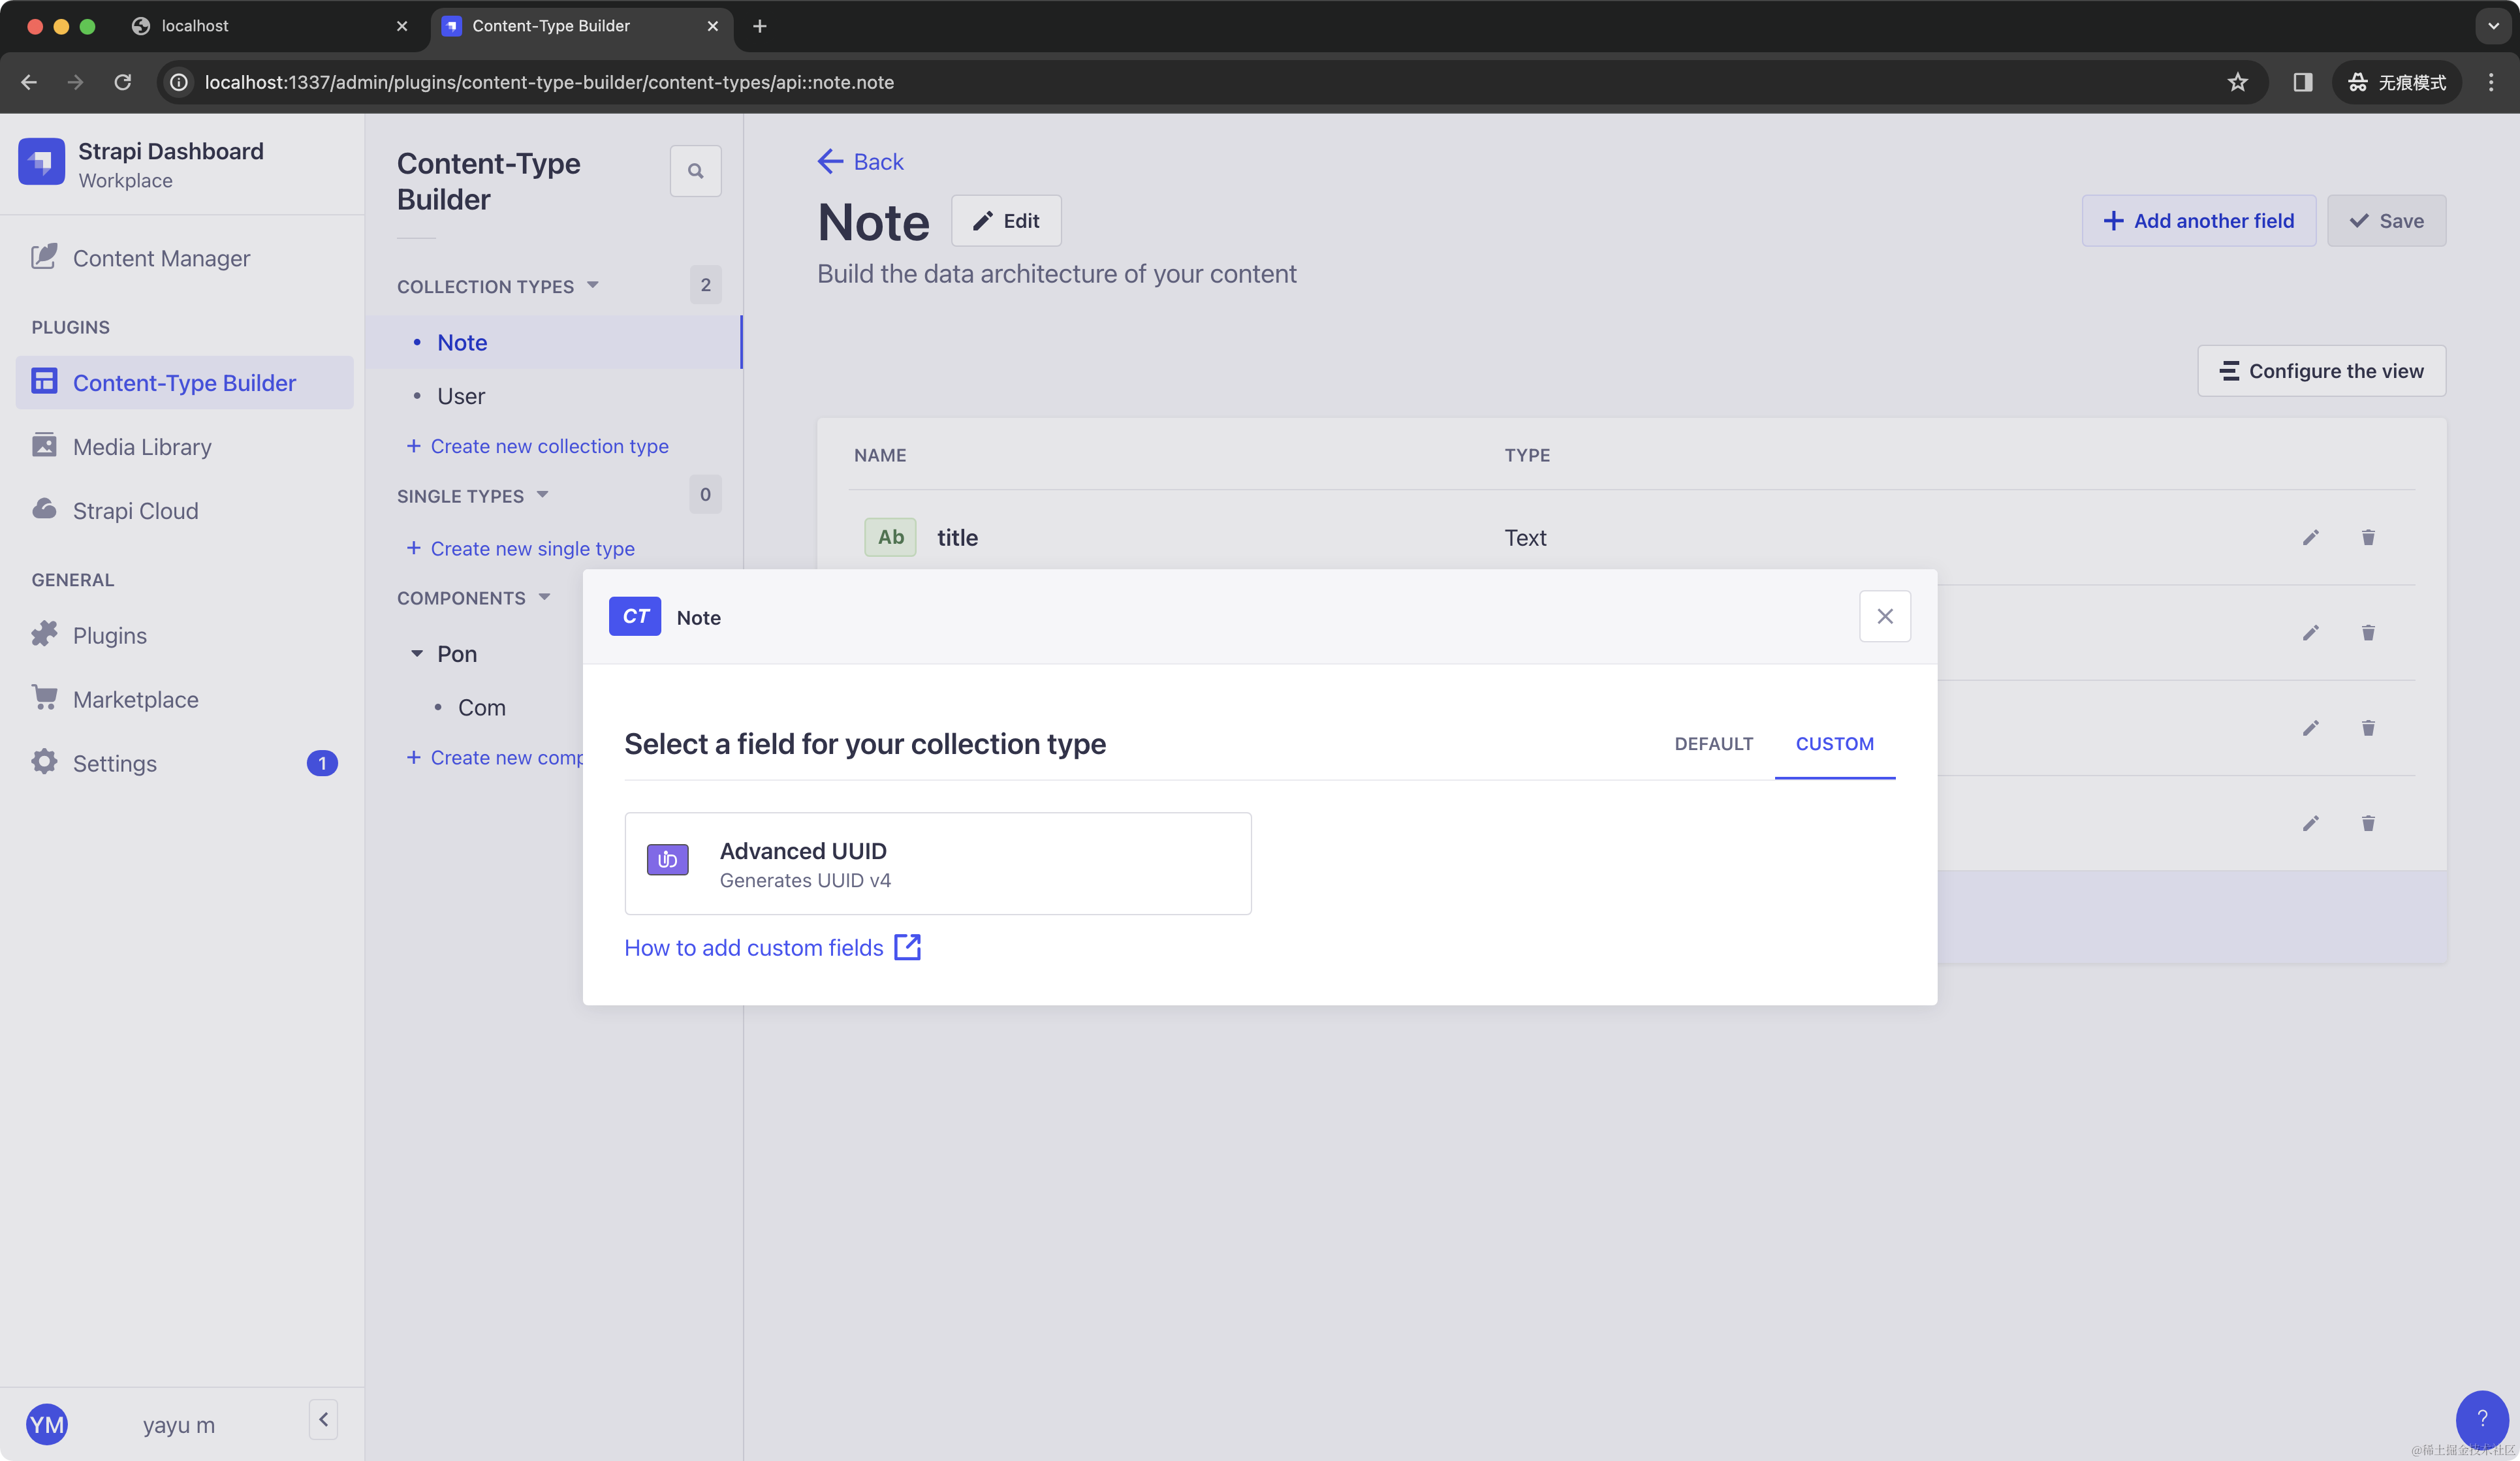Collapse the Pon component category
This screenshot has width=2520, height=1461.
click(x=417, y=654)
